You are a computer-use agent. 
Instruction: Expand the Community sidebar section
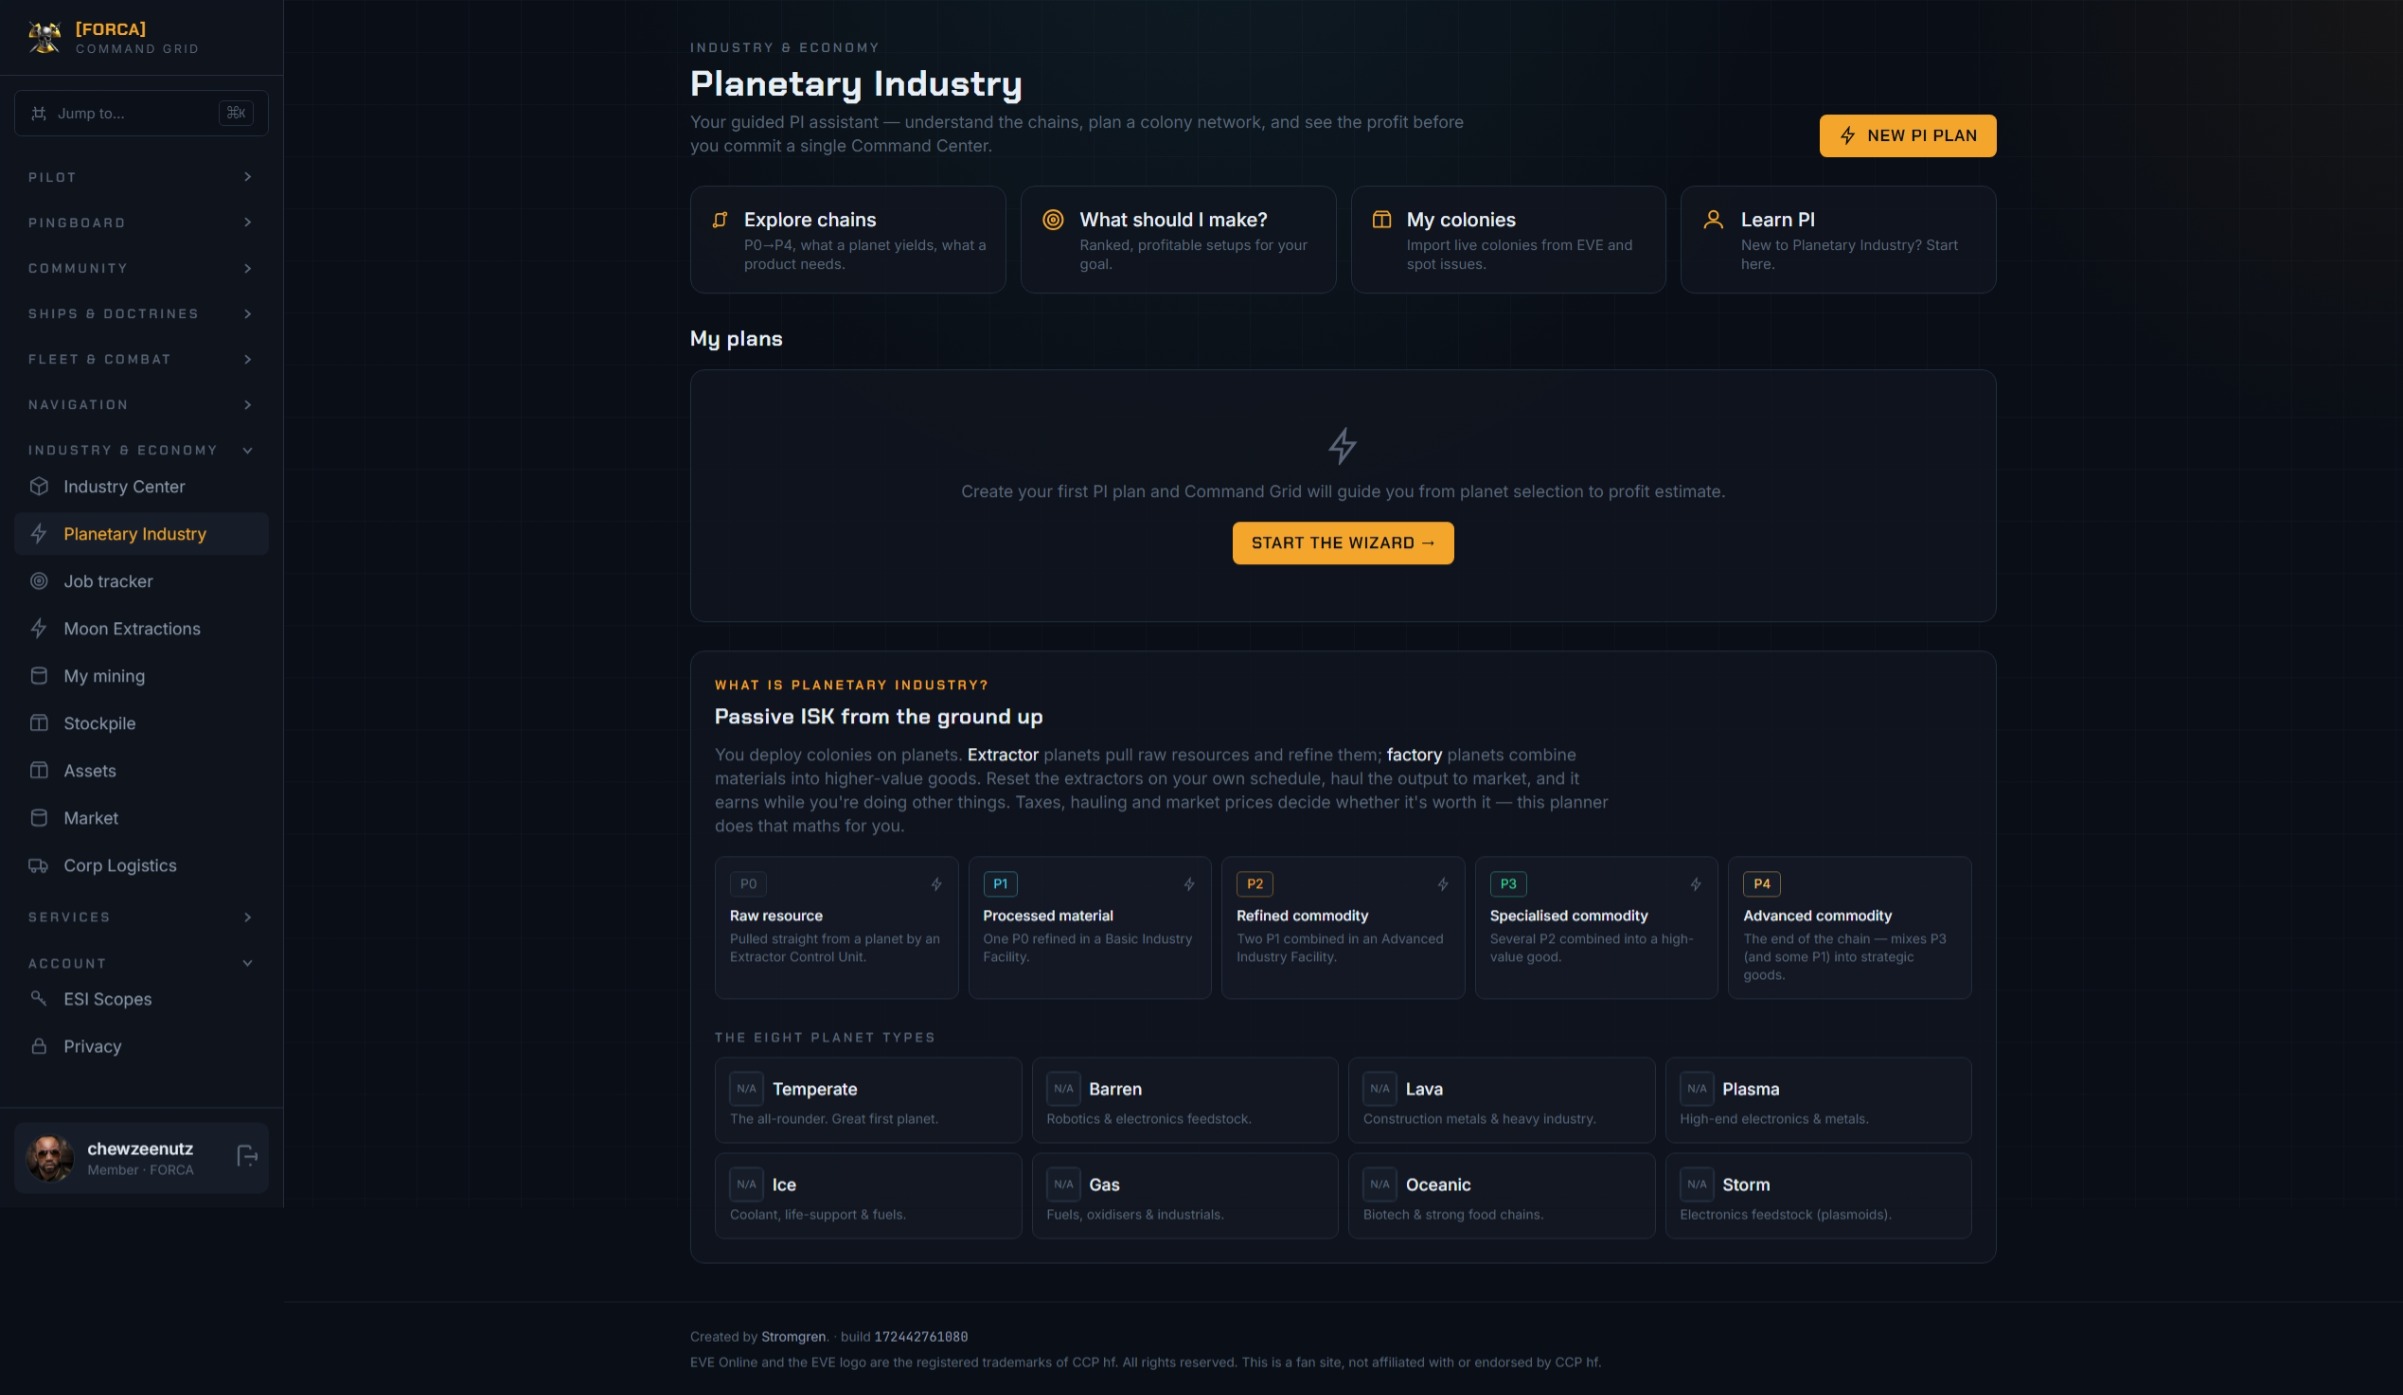(141, 268)
